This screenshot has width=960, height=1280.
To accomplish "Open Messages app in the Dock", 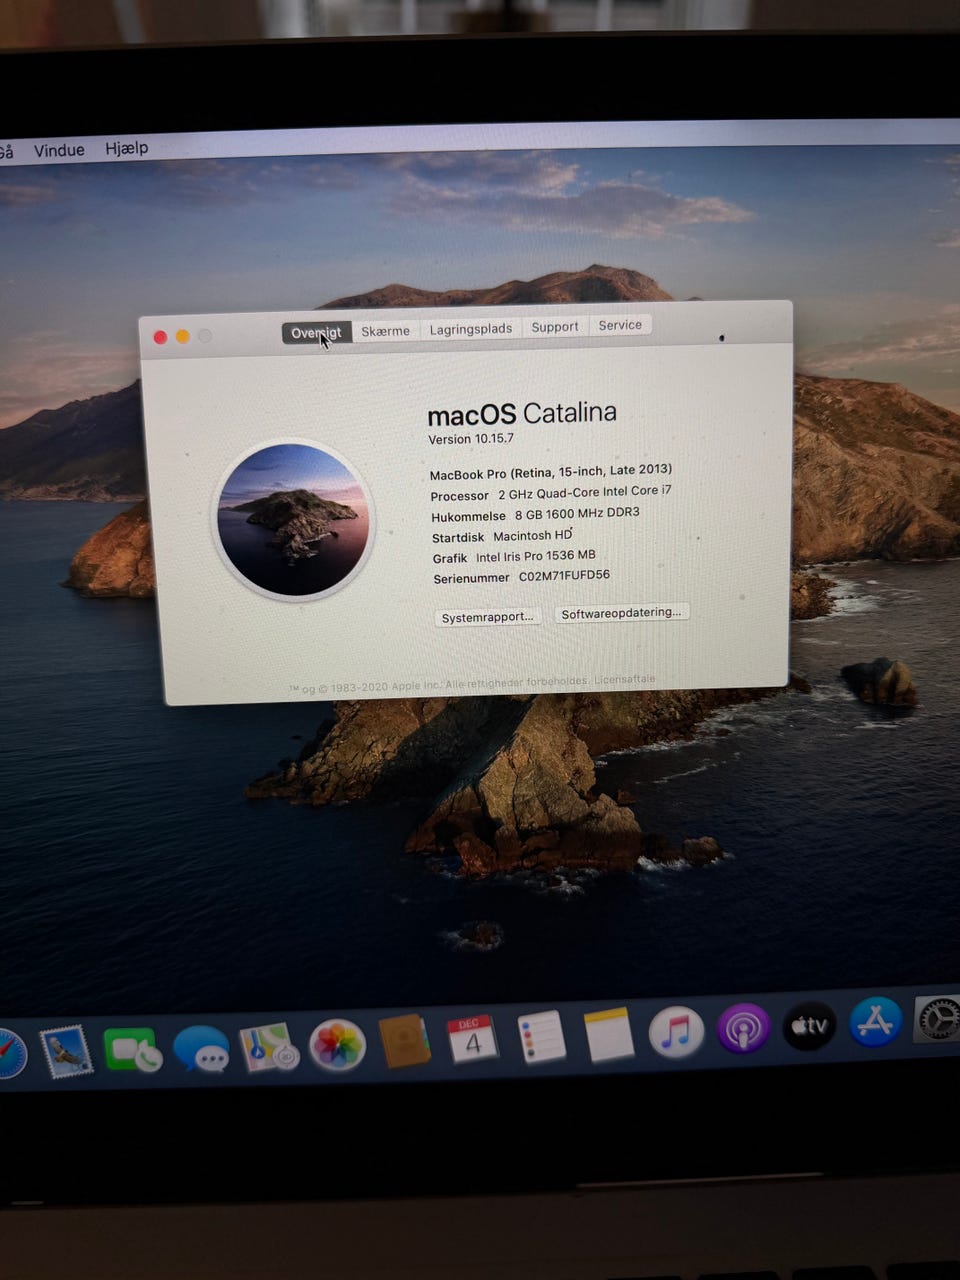I will pyautogui.click(x=201, y=1050).
